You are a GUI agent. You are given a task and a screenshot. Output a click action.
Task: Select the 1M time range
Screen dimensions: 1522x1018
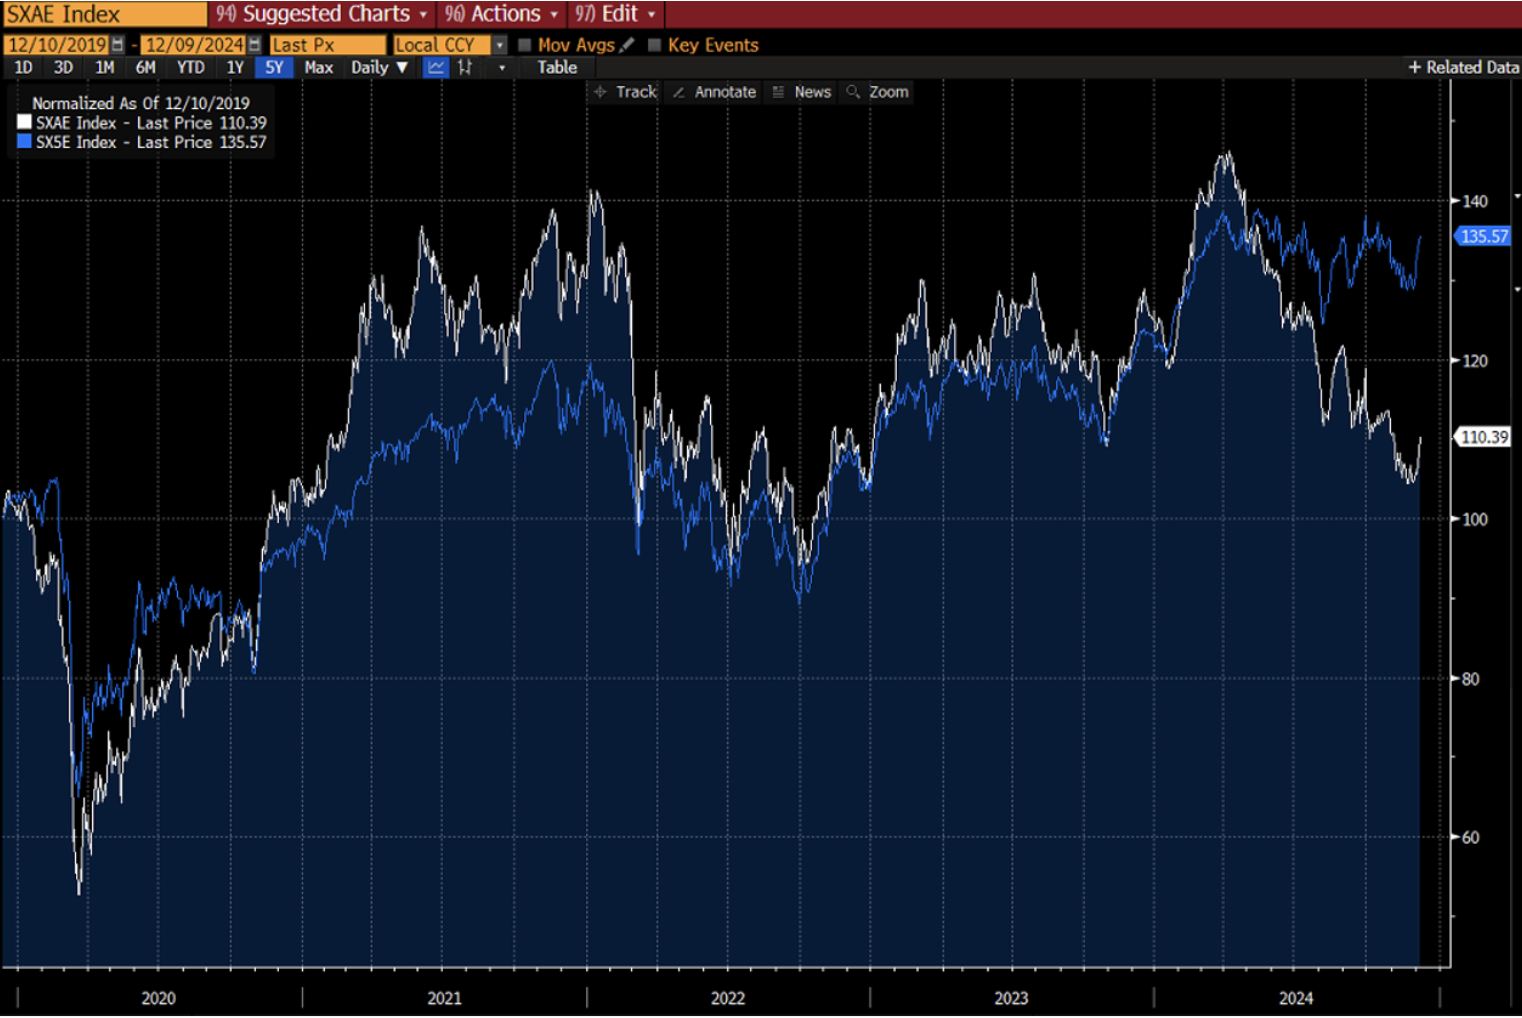(105, 68)
